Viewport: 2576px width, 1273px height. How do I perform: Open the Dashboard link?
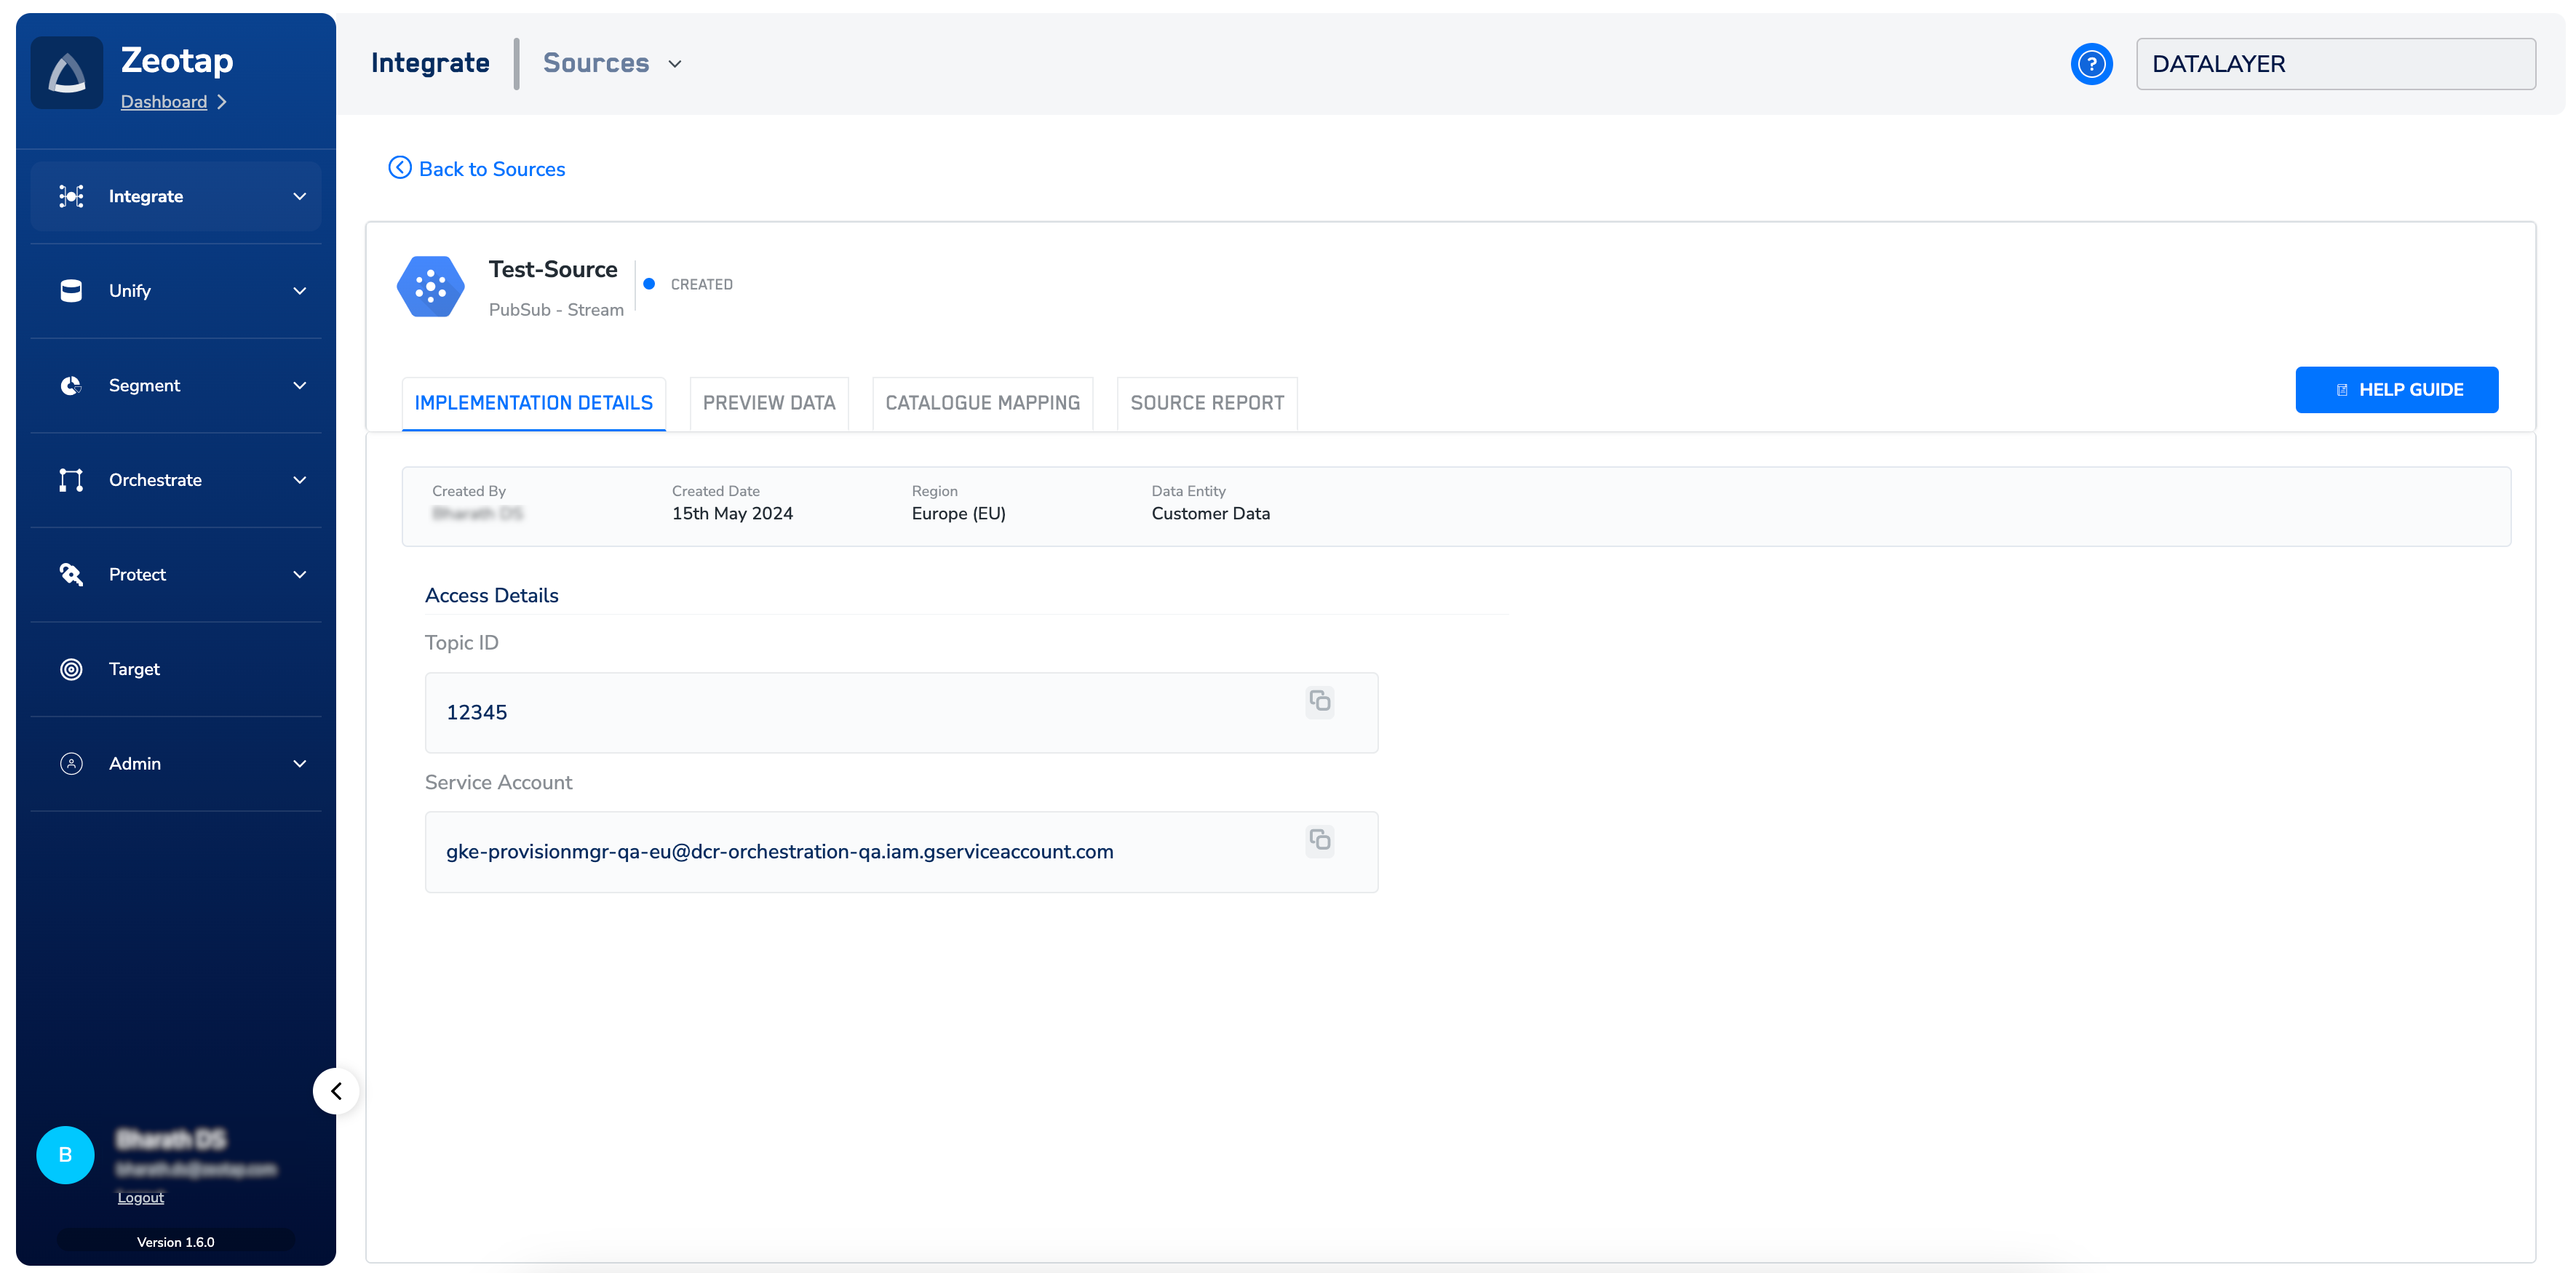[x=164, y=102]
